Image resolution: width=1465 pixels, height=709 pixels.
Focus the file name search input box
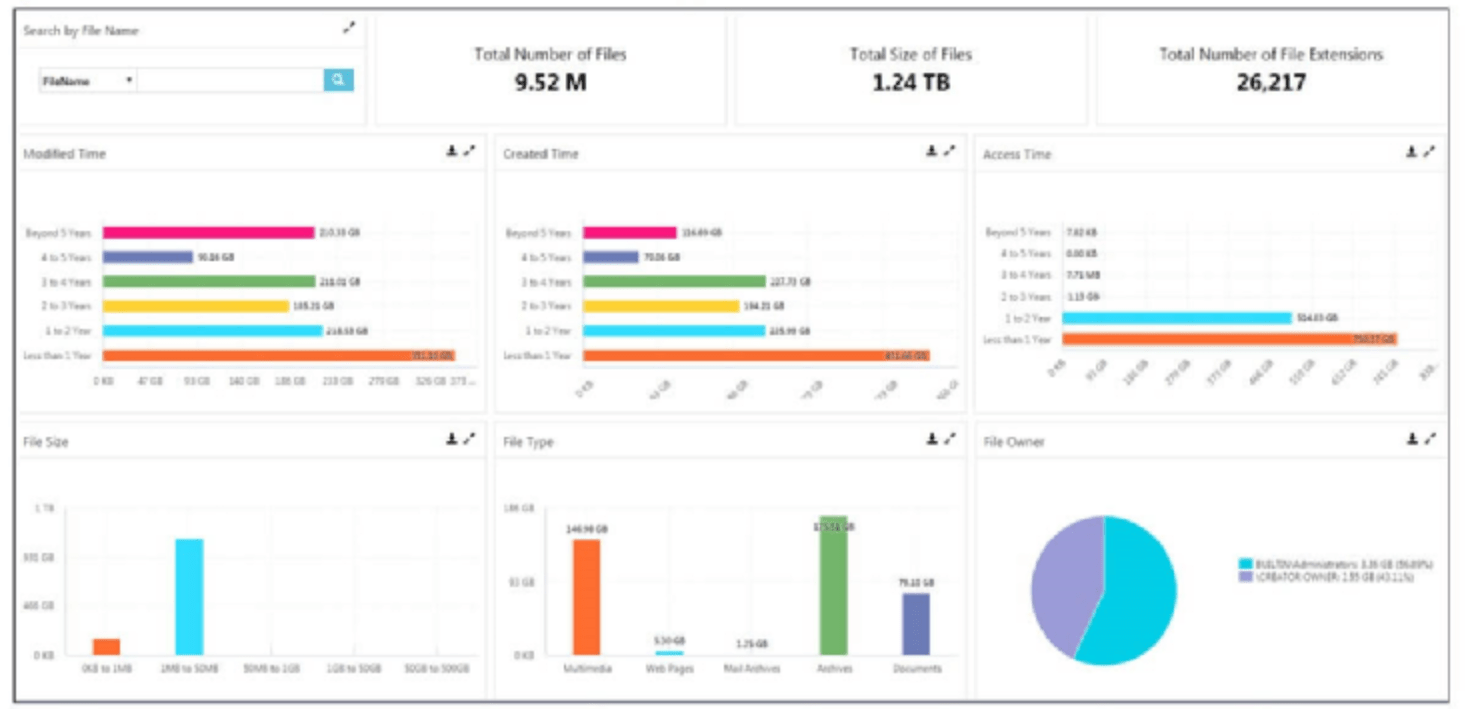tap(230, 80)
